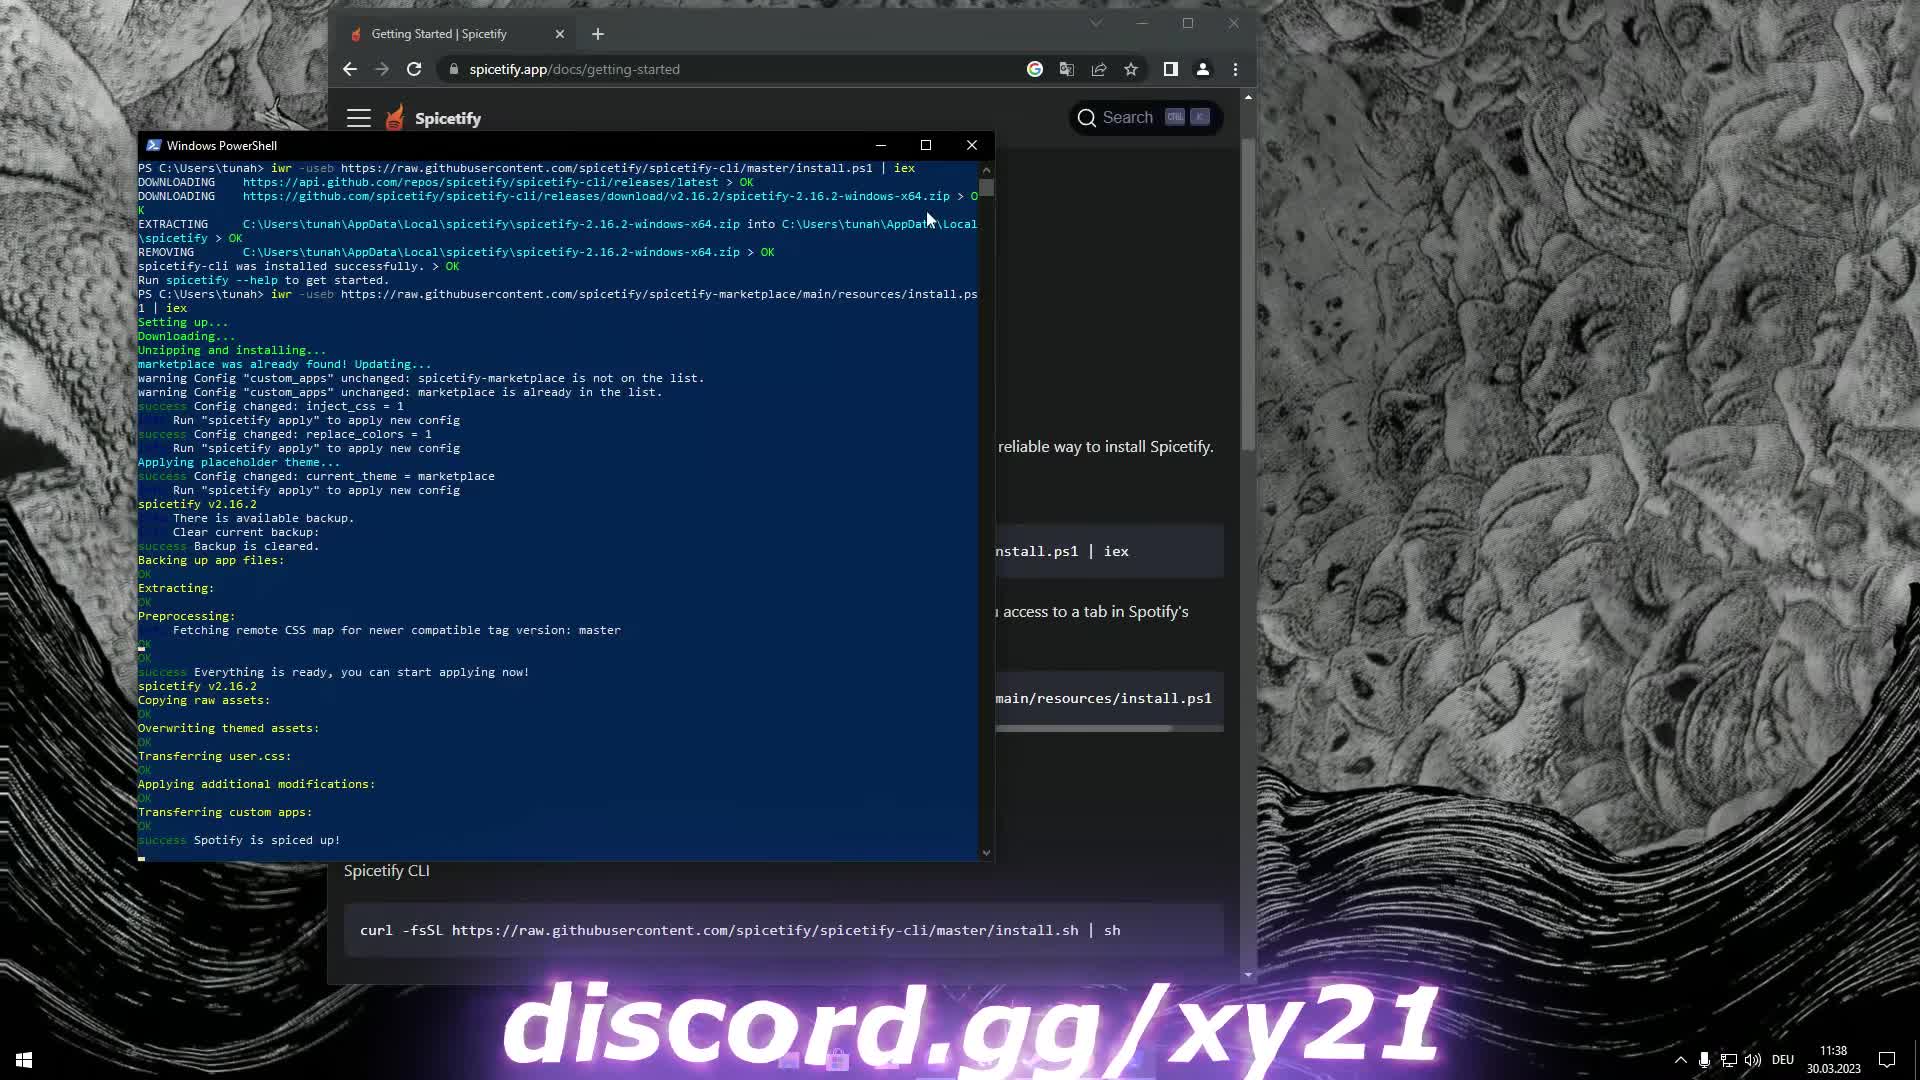Open the Spicetify hamburger navigation menu
The image size is (1920, 1080).
click(359, 118)
